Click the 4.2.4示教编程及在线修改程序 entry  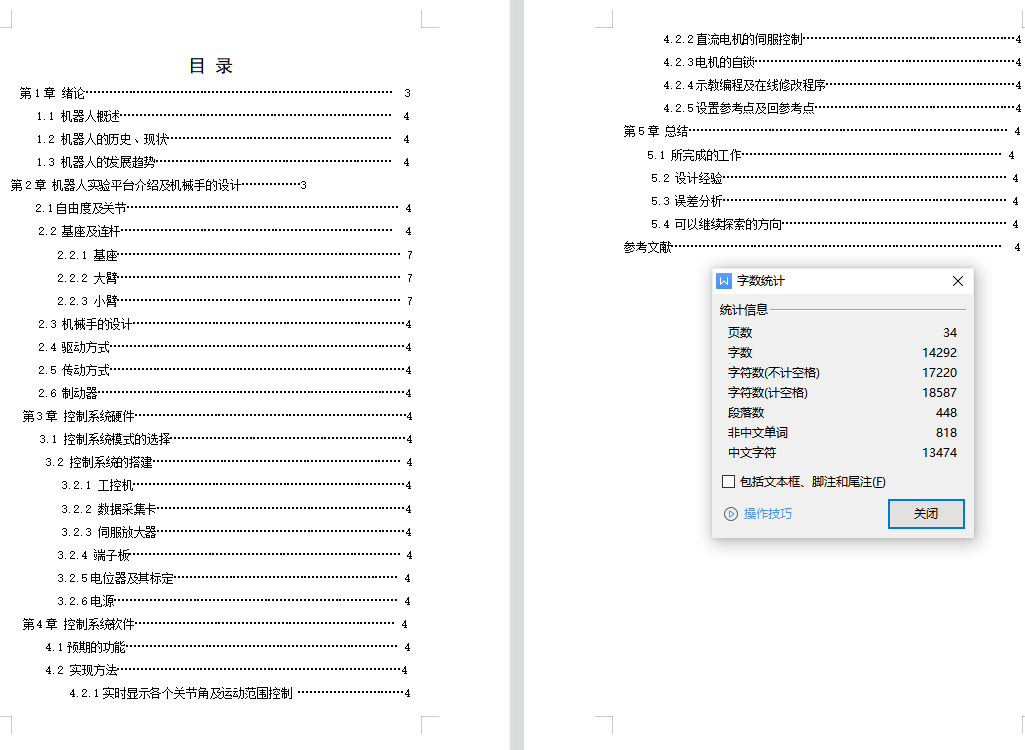842,85
